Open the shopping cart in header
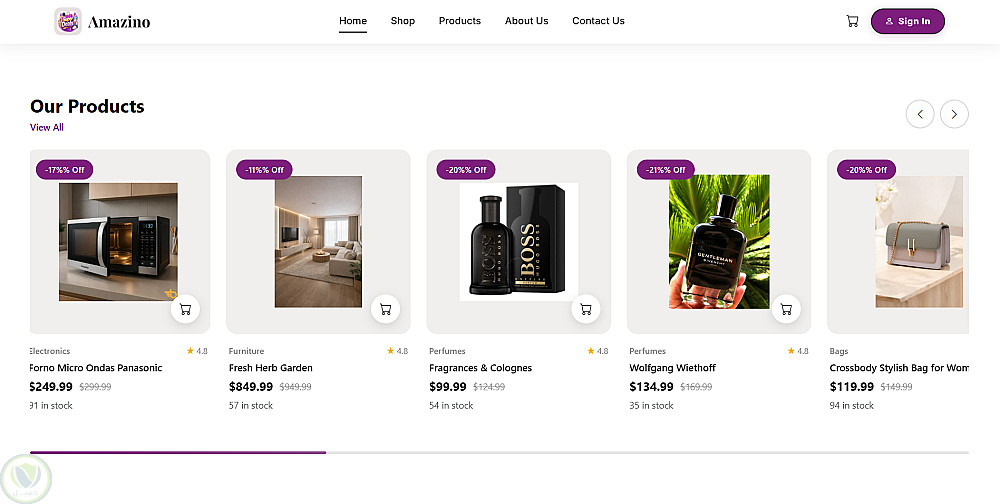The image size is (1000, 504). [x=852, y=21]
